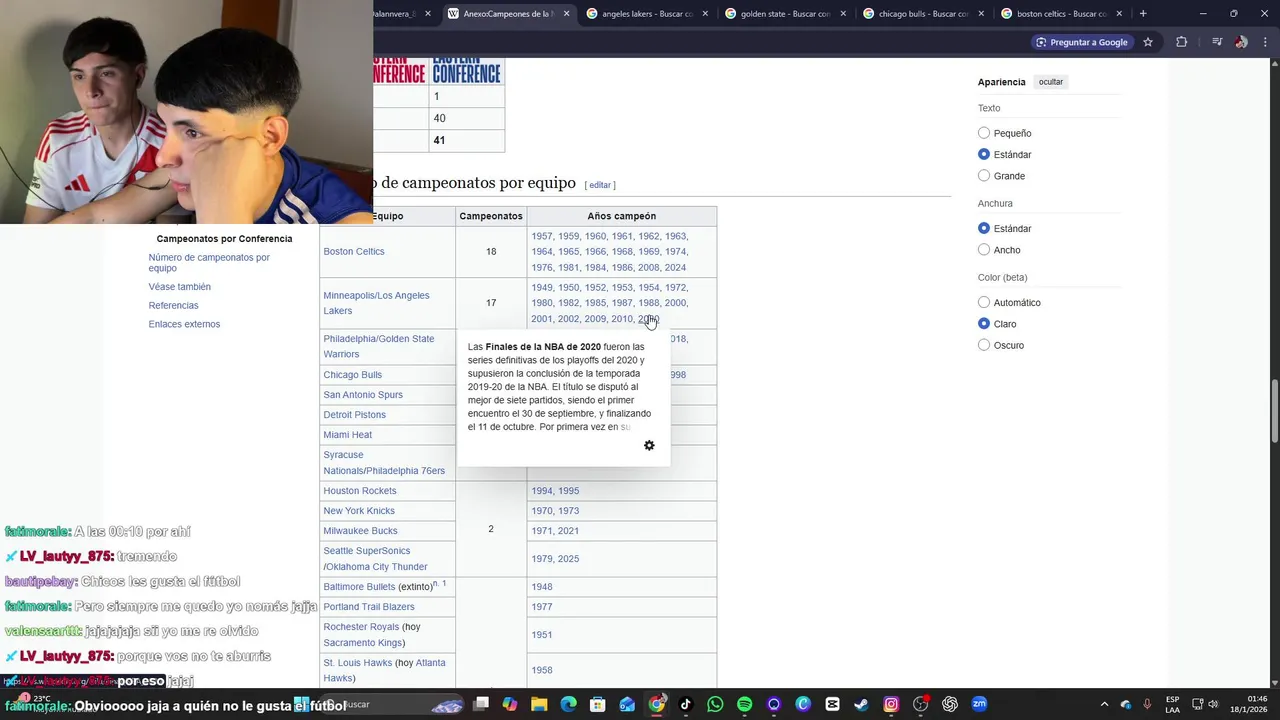The image size is (1280, 720).
Task: Click the editar section link
Action: pos(599,185)
